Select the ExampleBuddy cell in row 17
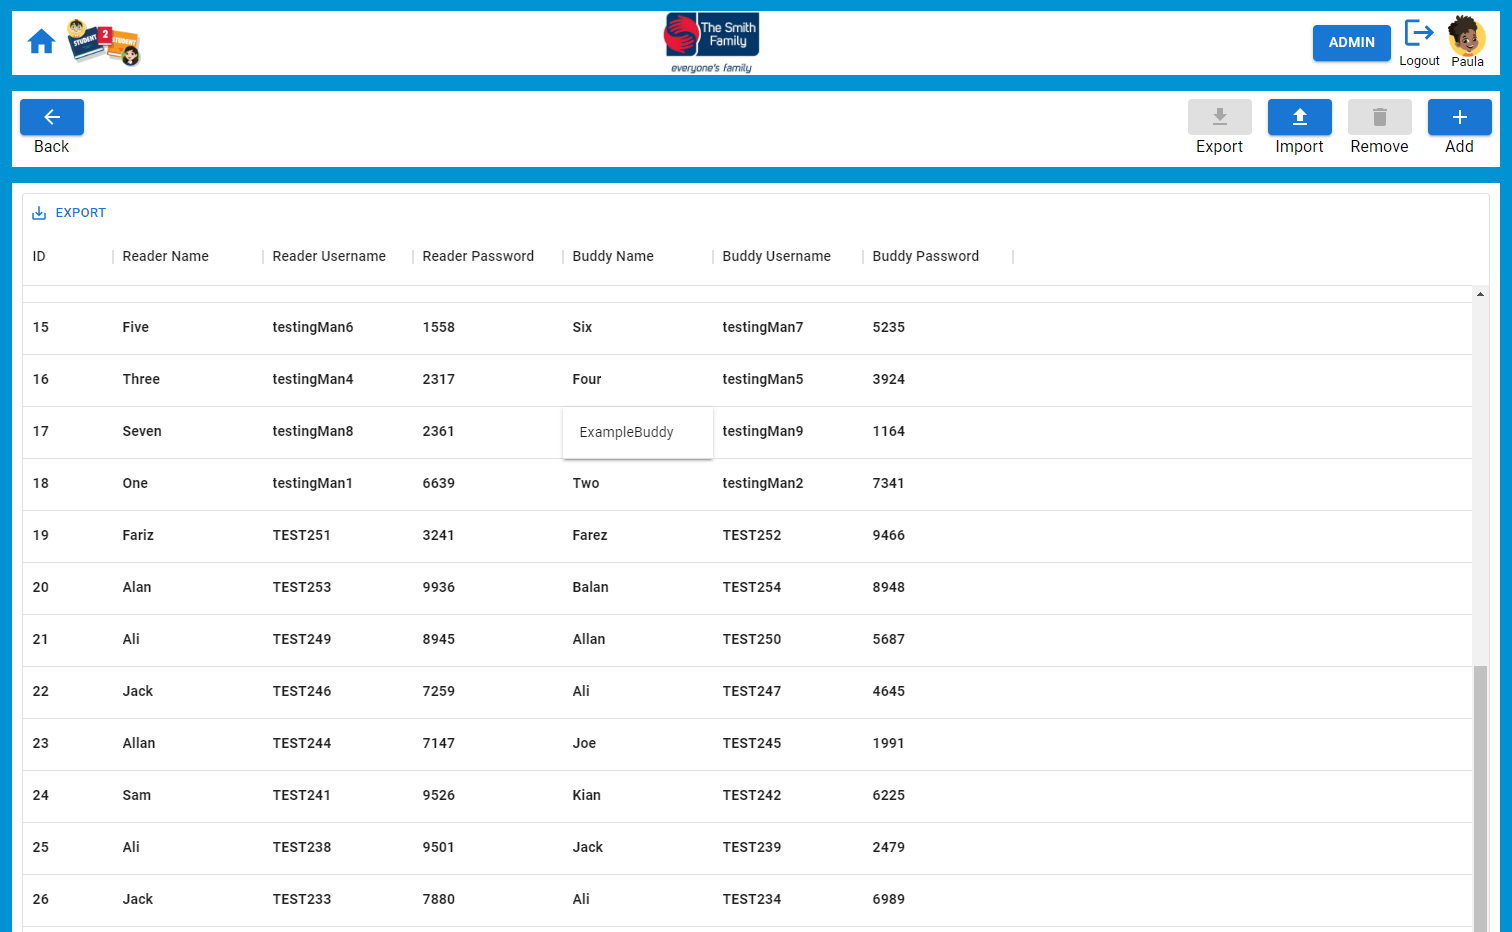 [638, 433]
